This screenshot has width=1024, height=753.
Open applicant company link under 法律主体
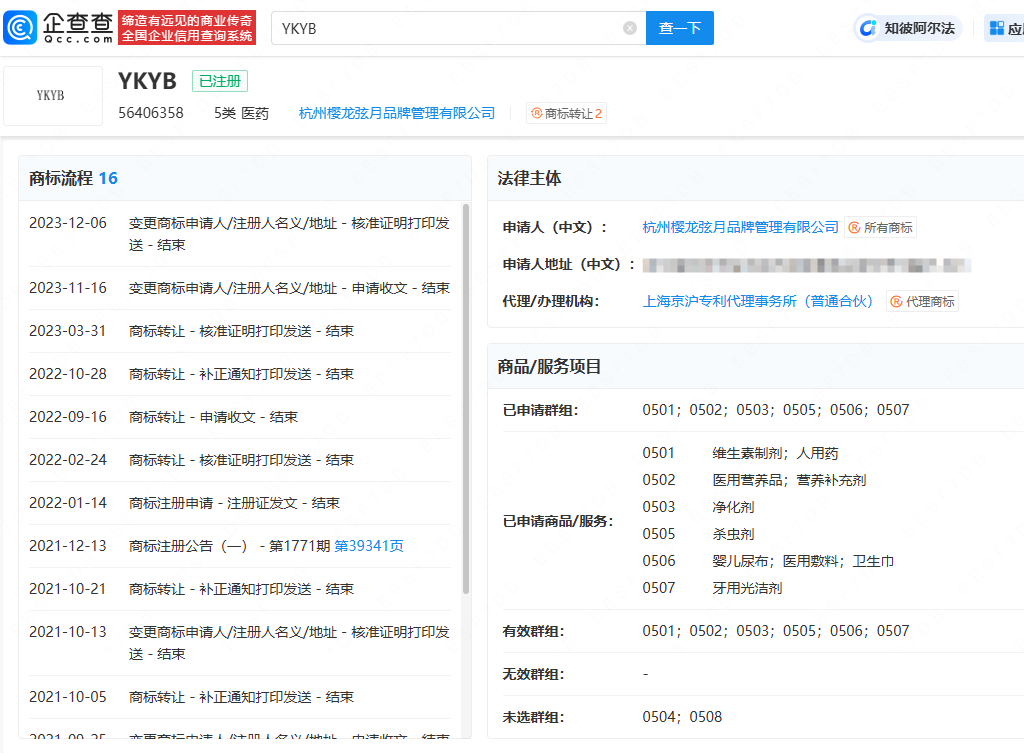click(x=740, y=227)
